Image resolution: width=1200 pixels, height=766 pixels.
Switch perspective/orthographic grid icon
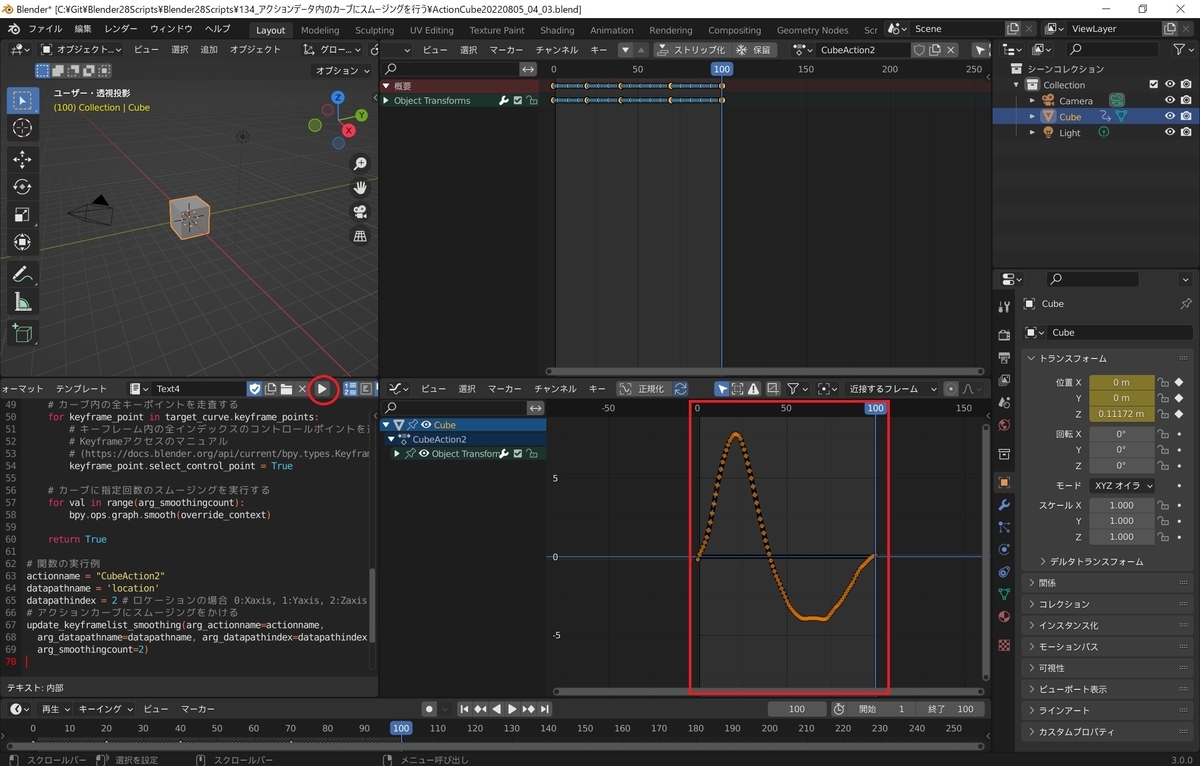[360, 236]
